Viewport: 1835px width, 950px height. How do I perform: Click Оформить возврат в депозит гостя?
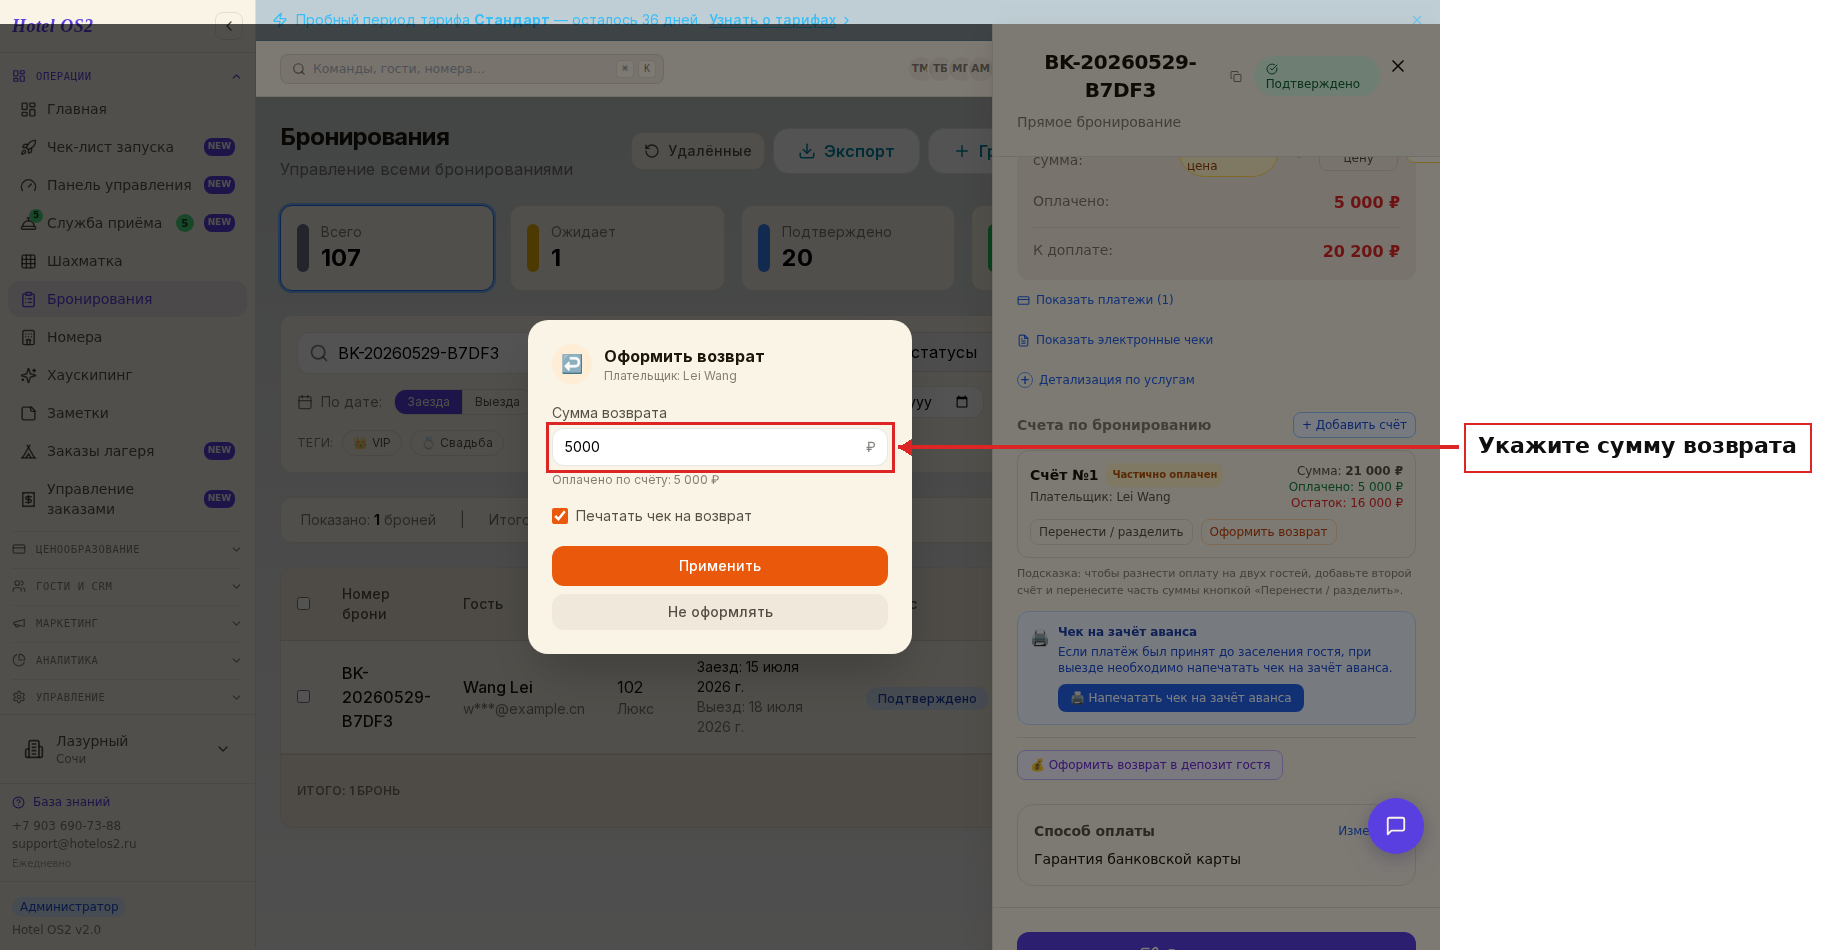click(1150, 765)
